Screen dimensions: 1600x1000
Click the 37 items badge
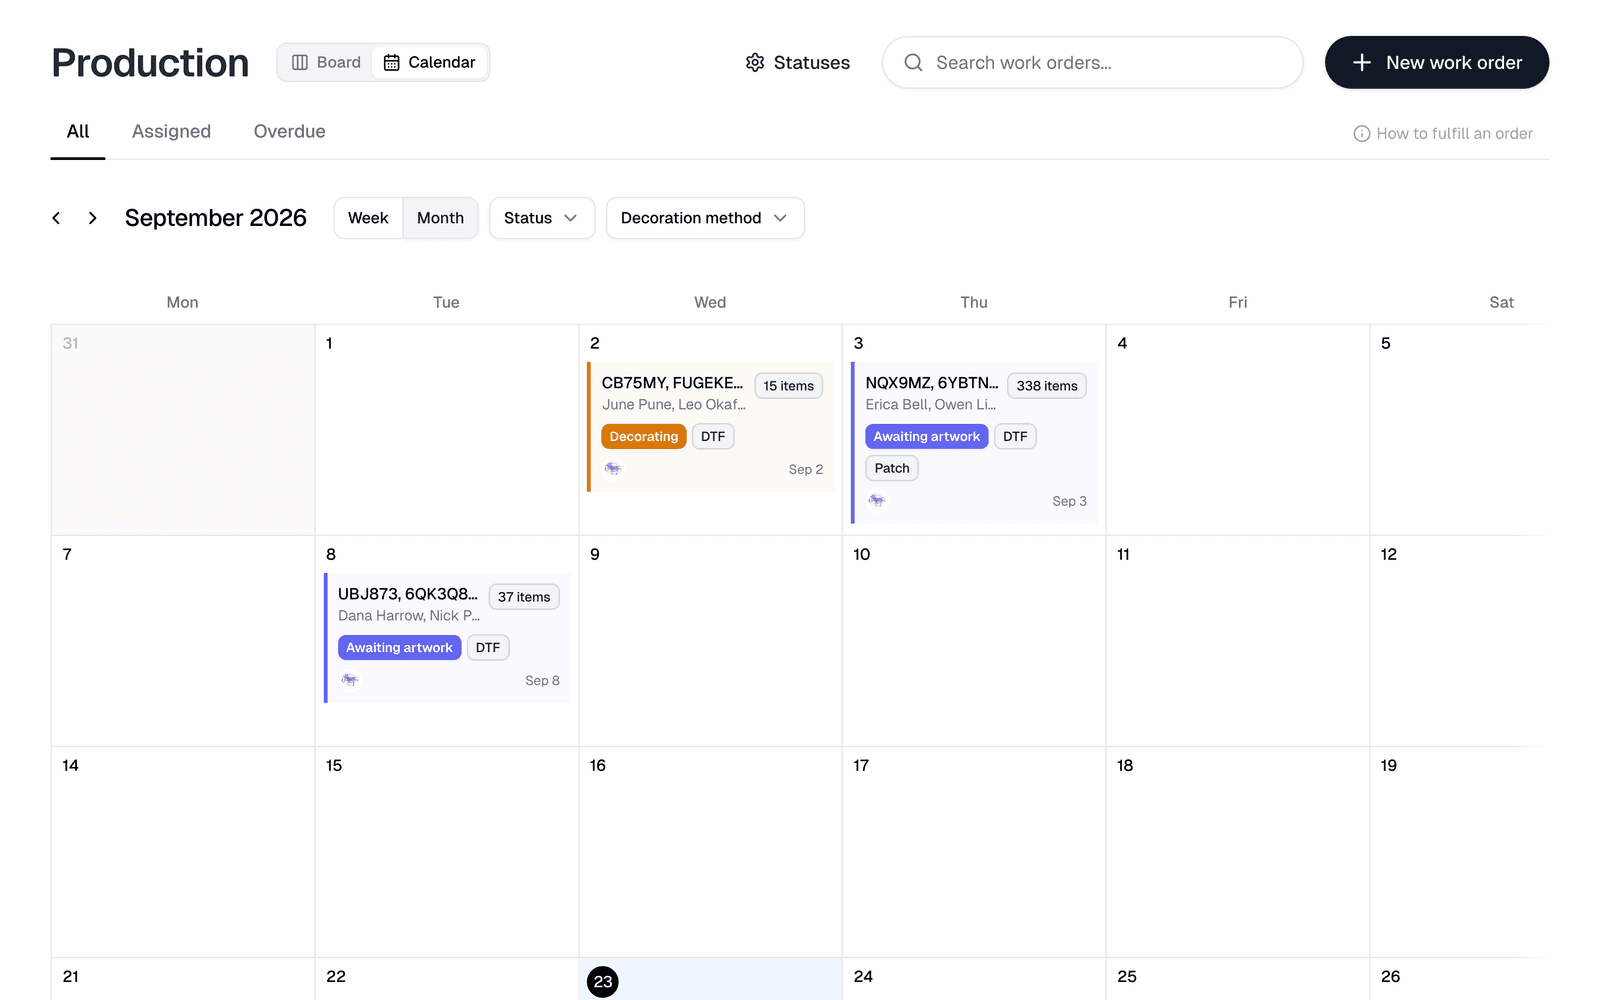524,597
